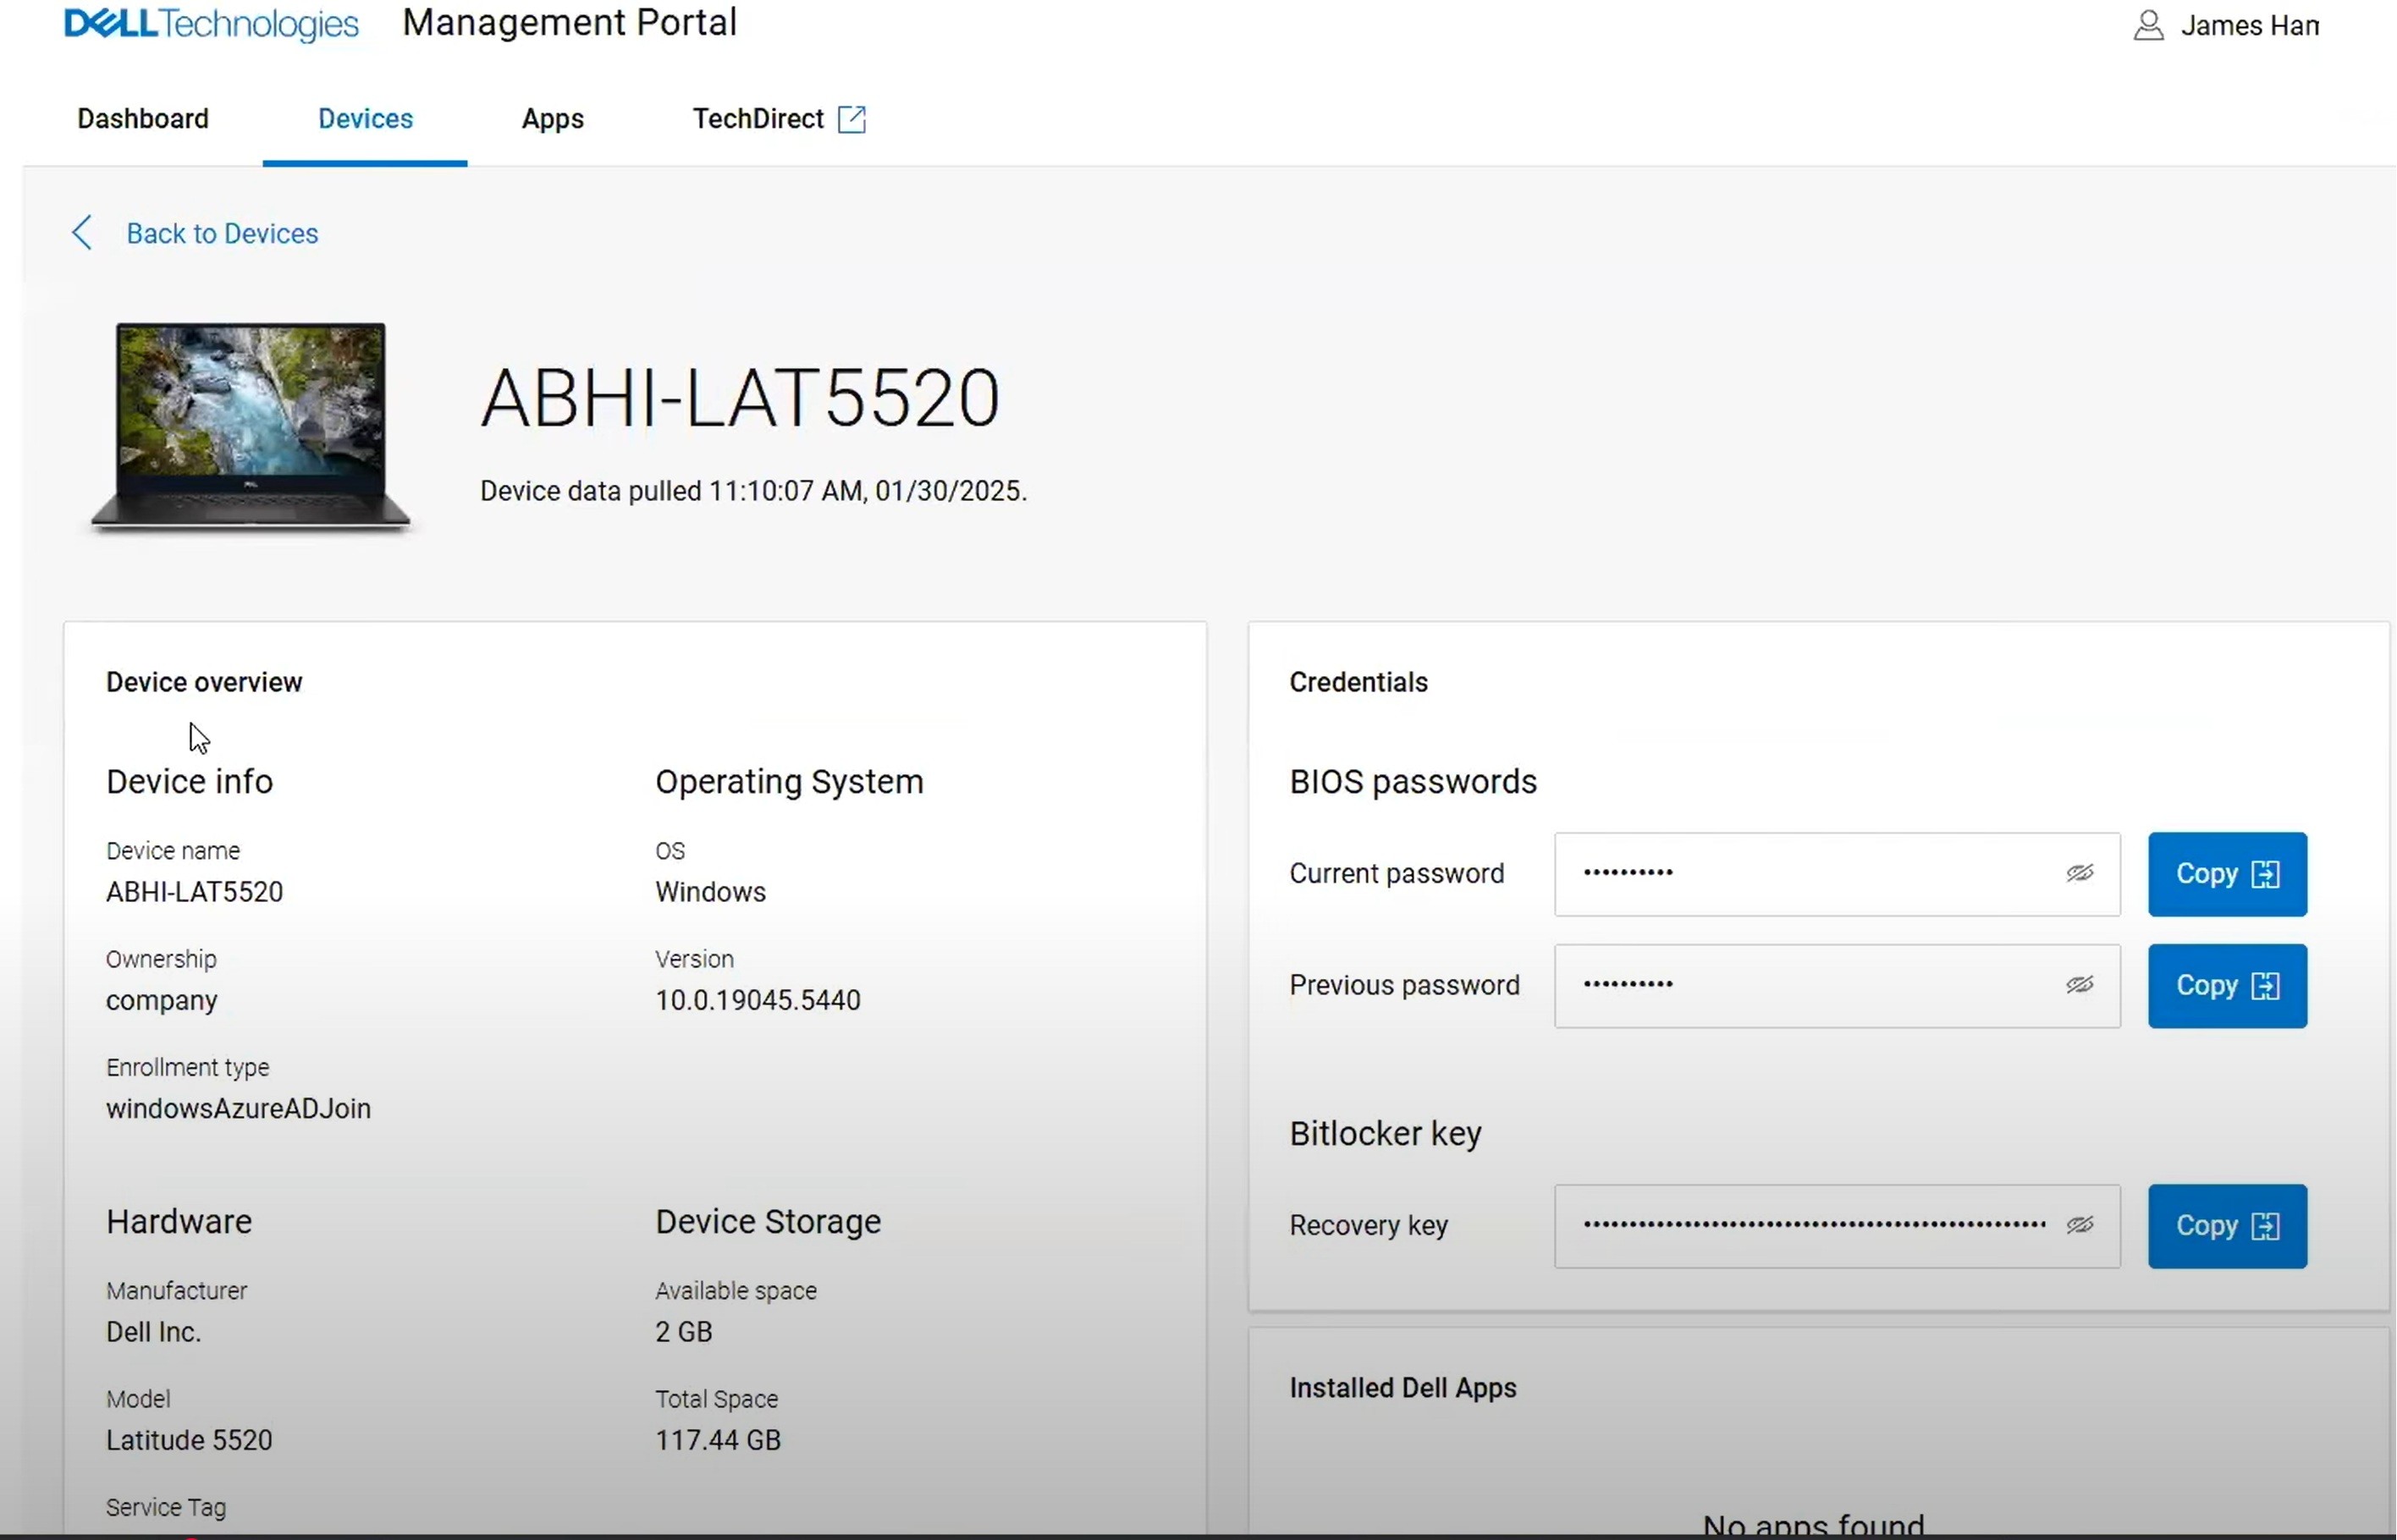Select the Devices tab
Image resolution: width=2397 pixels, height=1540 pixels.
point(365,118)
